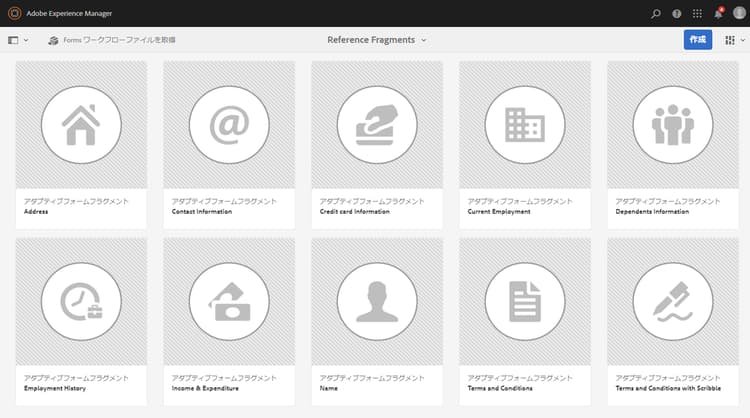Image resolution: width=750 pixels, height=418 pixels.
Task: Expand the rail selector chevron
Action: coord(26,40)
